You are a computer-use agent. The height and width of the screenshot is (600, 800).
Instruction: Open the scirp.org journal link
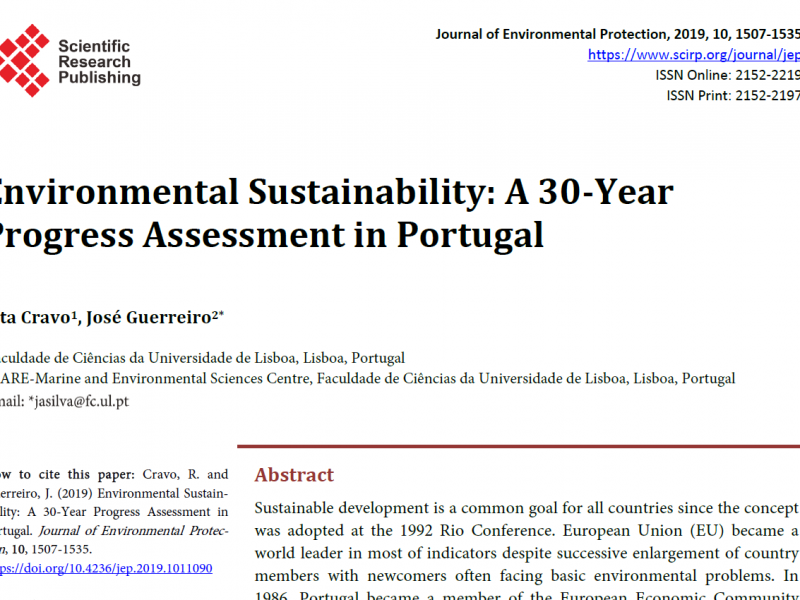click(693, 55)
